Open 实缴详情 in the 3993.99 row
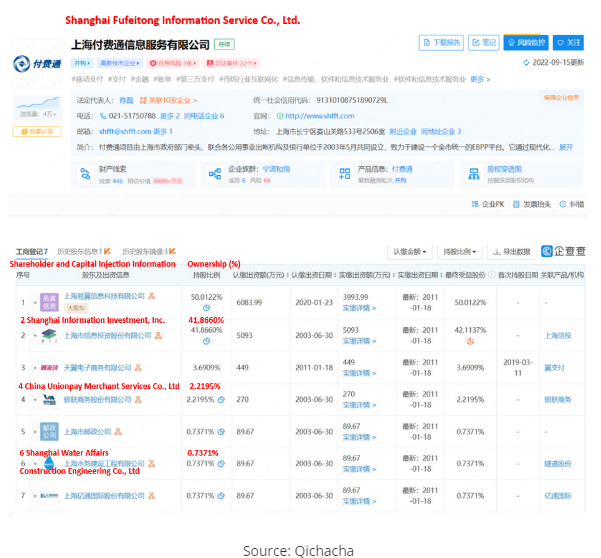601x558 pixels. click(359, 308)
